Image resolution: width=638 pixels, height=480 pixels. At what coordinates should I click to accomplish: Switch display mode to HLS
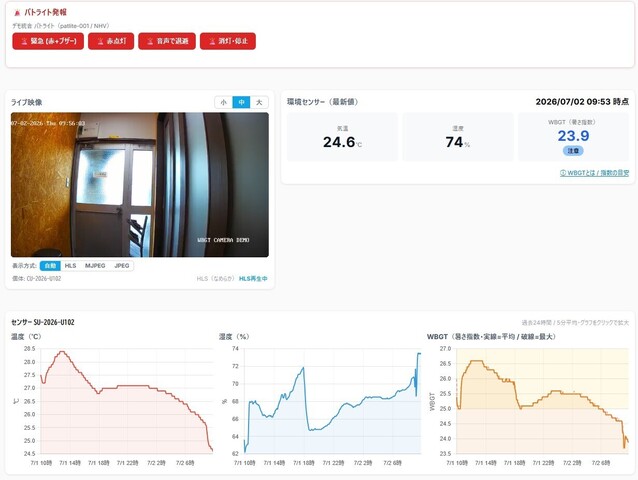(70, 266)
